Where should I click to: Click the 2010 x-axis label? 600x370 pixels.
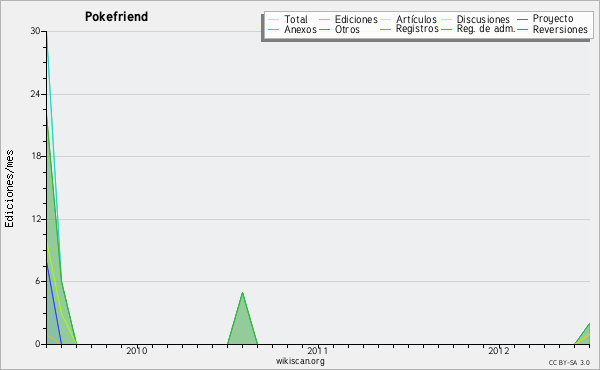137,351
